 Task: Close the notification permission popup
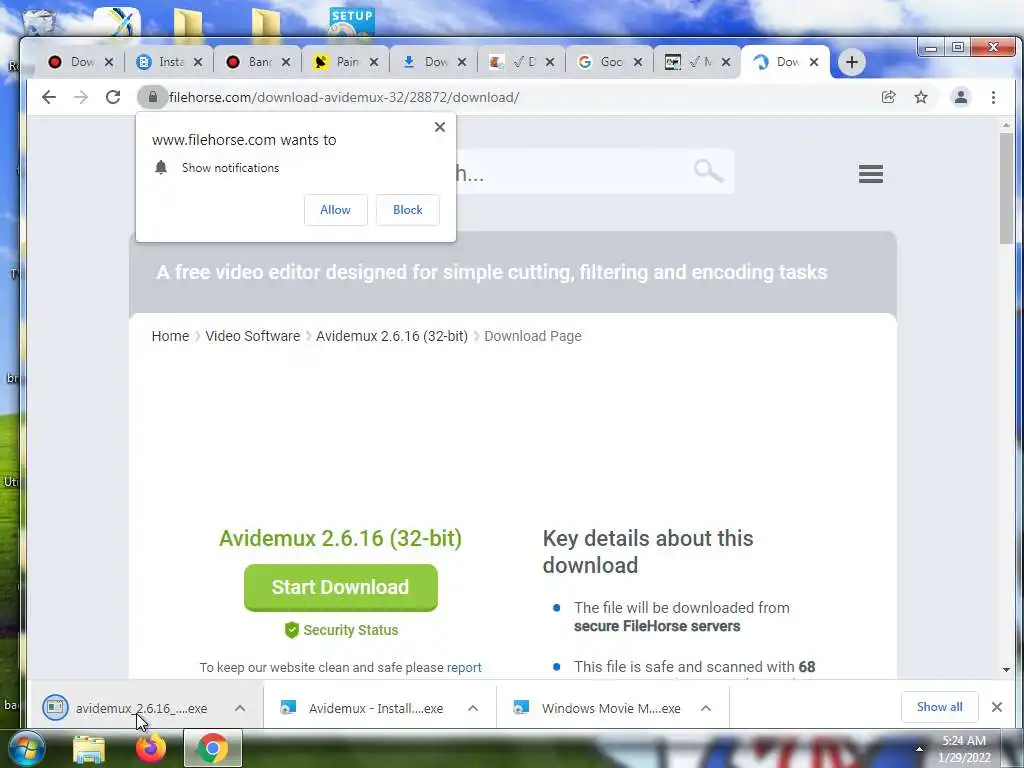coord(440,127)
